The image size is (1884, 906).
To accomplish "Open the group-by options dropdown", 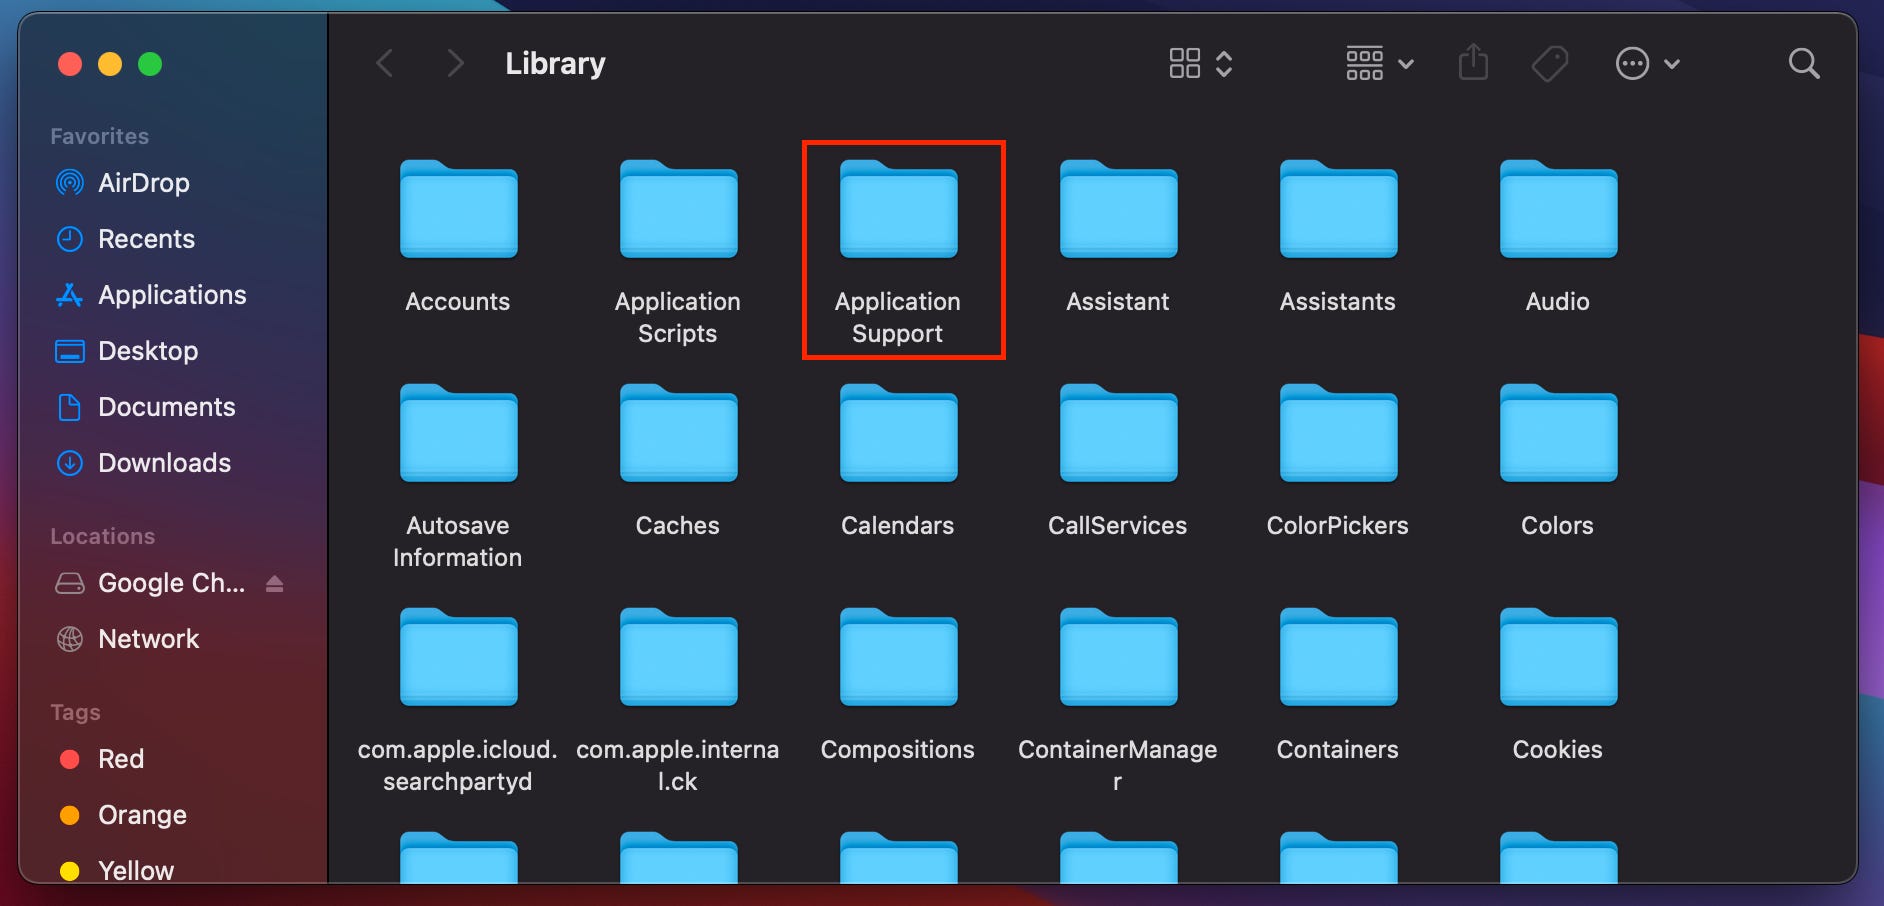I will tap(1380, 64).
